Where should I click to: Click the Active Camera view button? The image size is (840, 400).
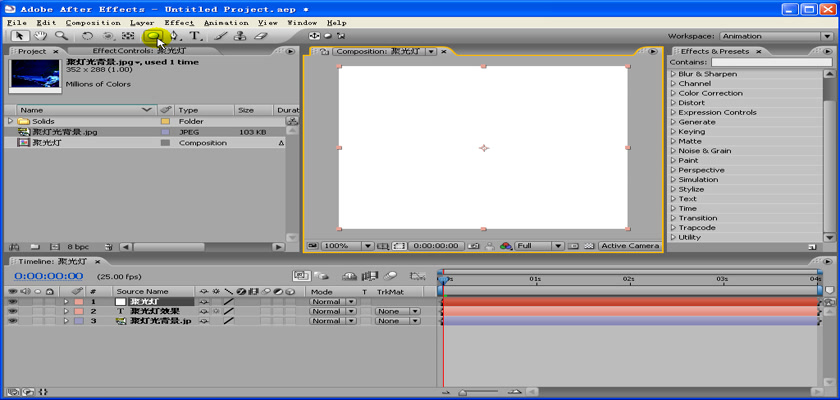click(629, 246)
